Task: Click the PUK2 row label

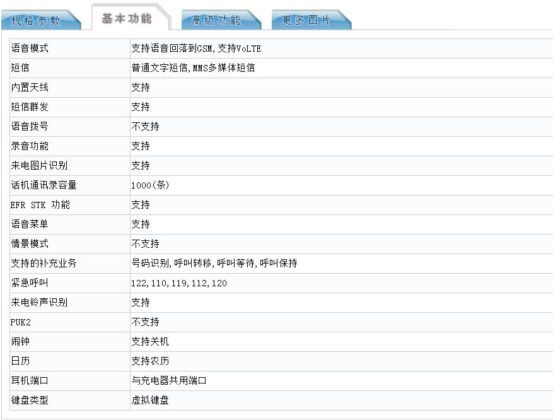Action: click(20, 322)
